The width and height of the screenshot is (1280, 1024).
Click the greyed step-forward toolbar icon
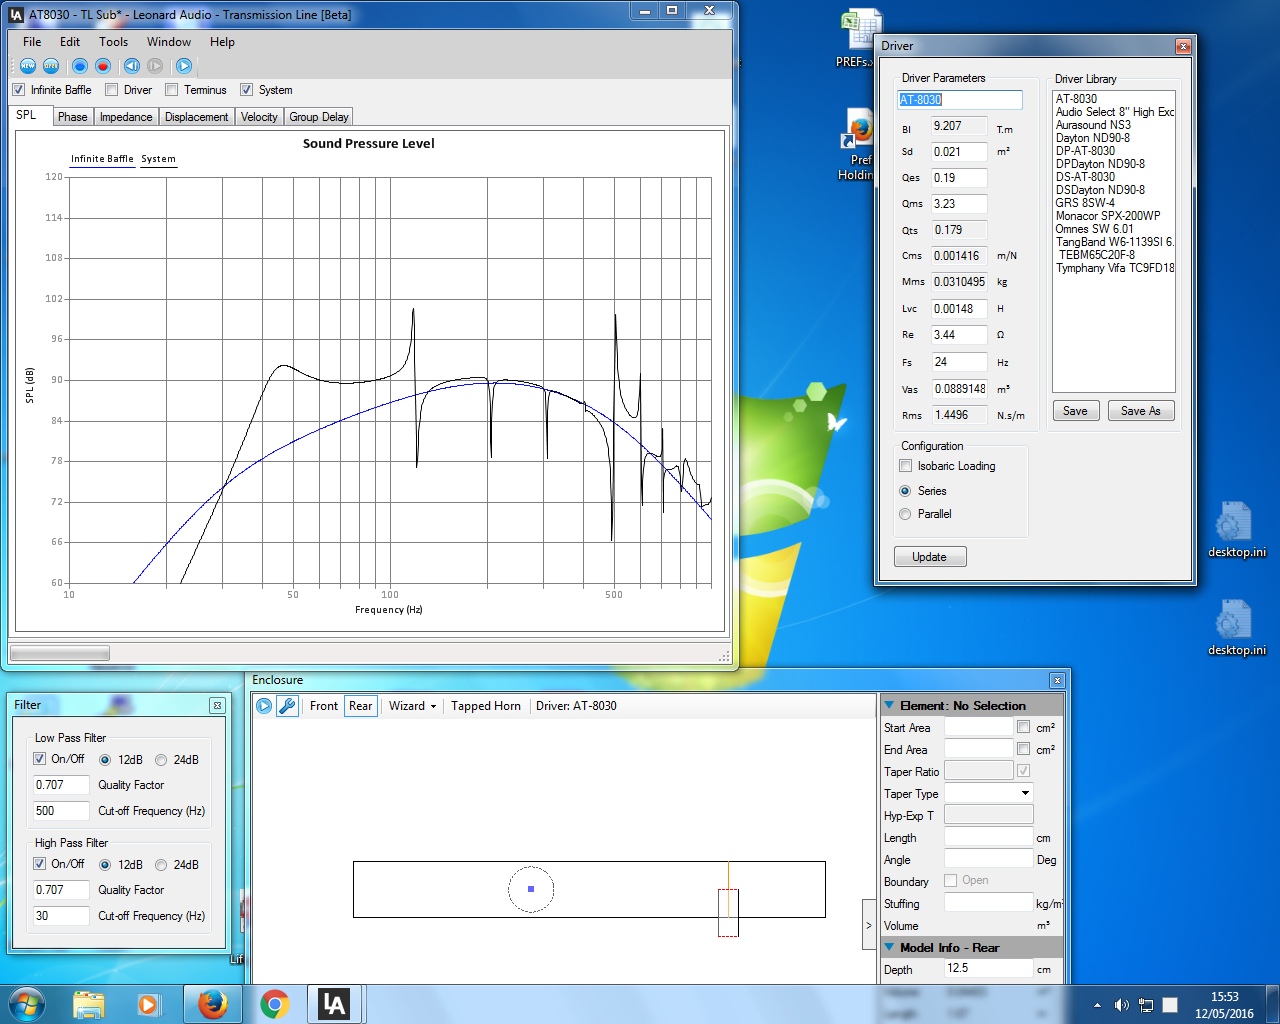pyautogui.click(x=155, y=66)
